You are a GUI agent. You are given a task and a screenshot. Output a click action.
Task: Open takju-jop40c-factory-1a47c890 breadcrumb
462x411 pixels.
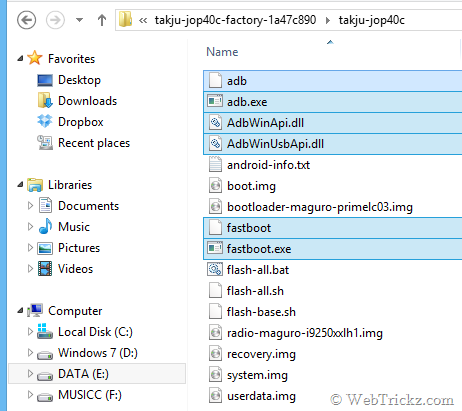pos(235,20)
